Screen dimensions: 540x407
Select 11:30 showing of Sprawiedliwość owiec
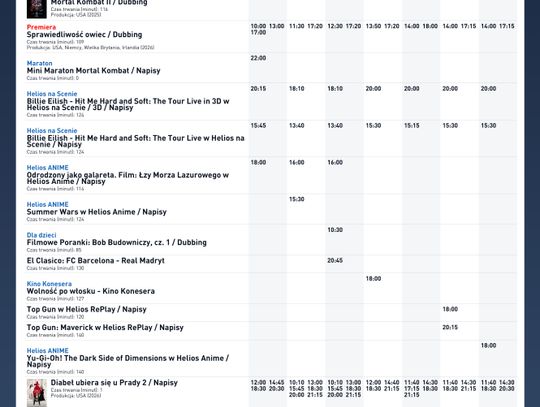click(x=297, y=26)
